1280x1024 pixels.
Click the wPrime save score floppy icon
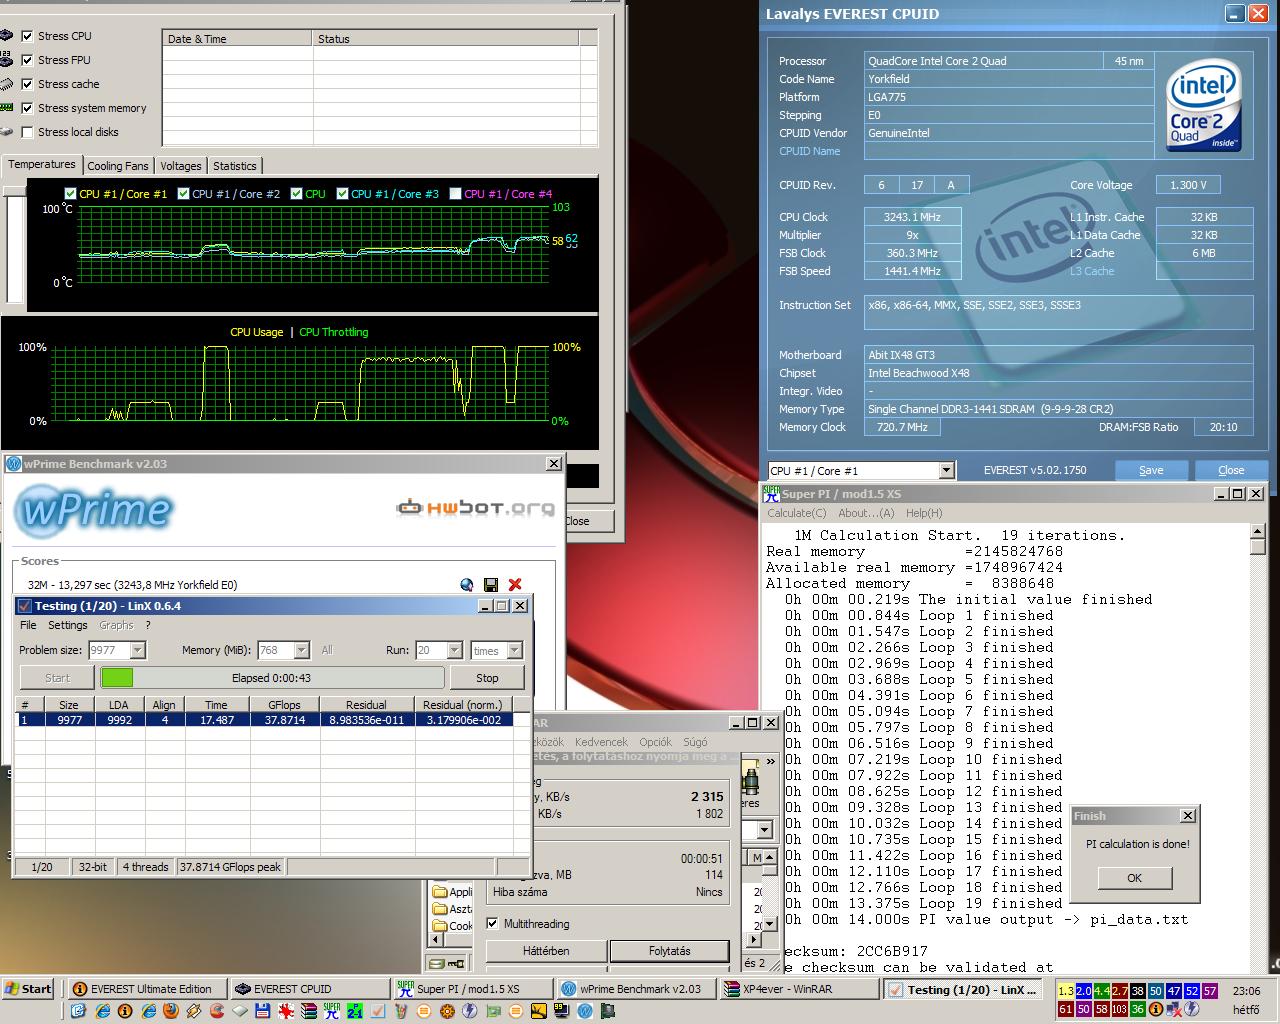[x=490, y=585]
